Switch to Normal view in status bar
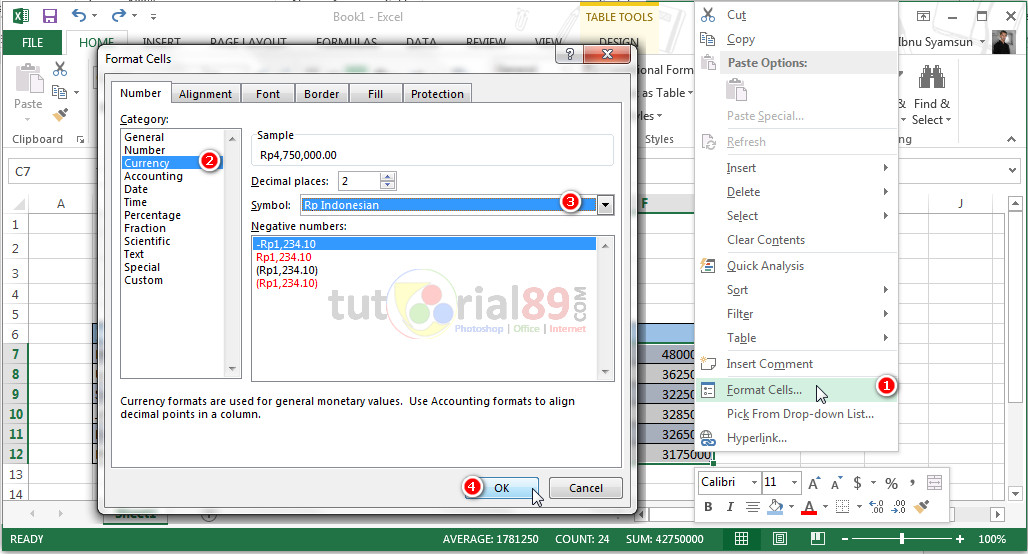The height and width of the screenshot is (554, 1028). click(741, 539)
